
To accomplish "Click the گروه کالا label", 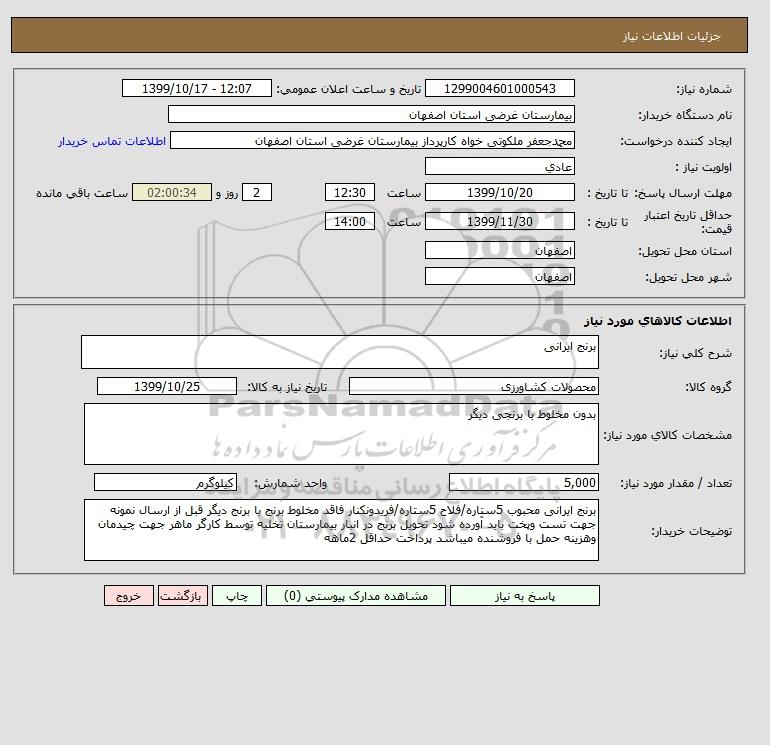I will tap(709, 387).
